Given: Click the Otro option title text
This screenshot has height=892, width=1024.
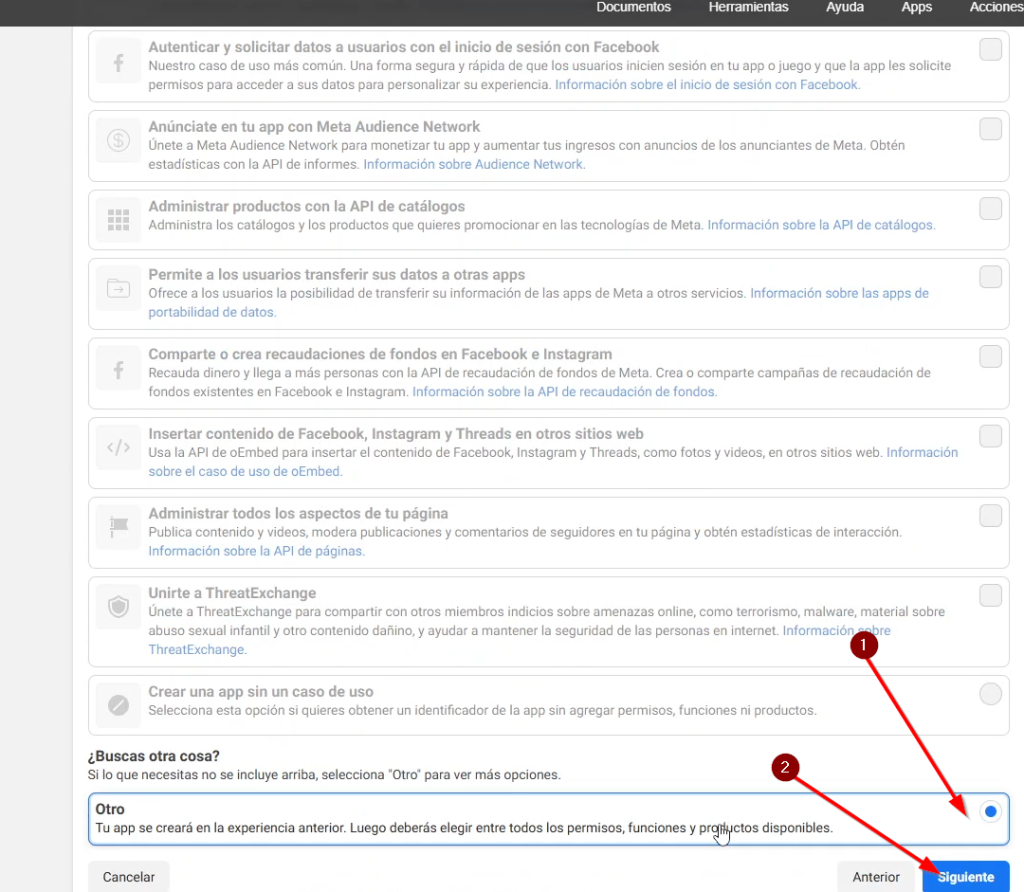Looking at the screenshot, I should click(110, 809).
